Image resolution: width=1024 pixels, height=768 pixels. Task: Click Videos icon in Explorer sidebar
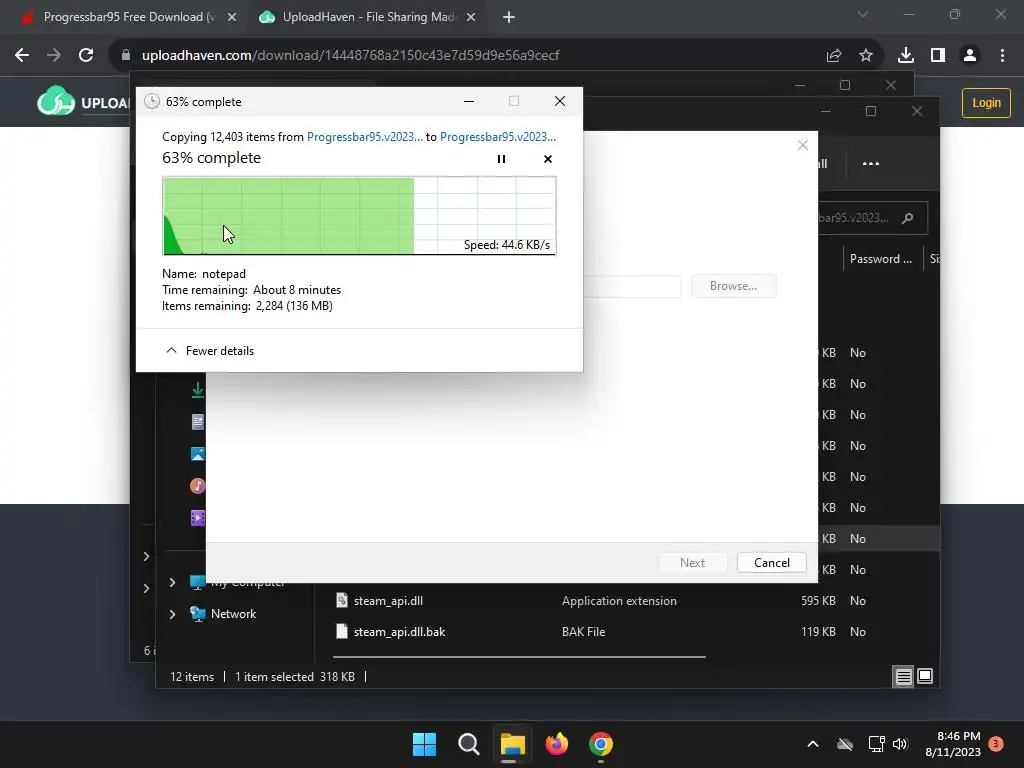[x=197, y=518]
